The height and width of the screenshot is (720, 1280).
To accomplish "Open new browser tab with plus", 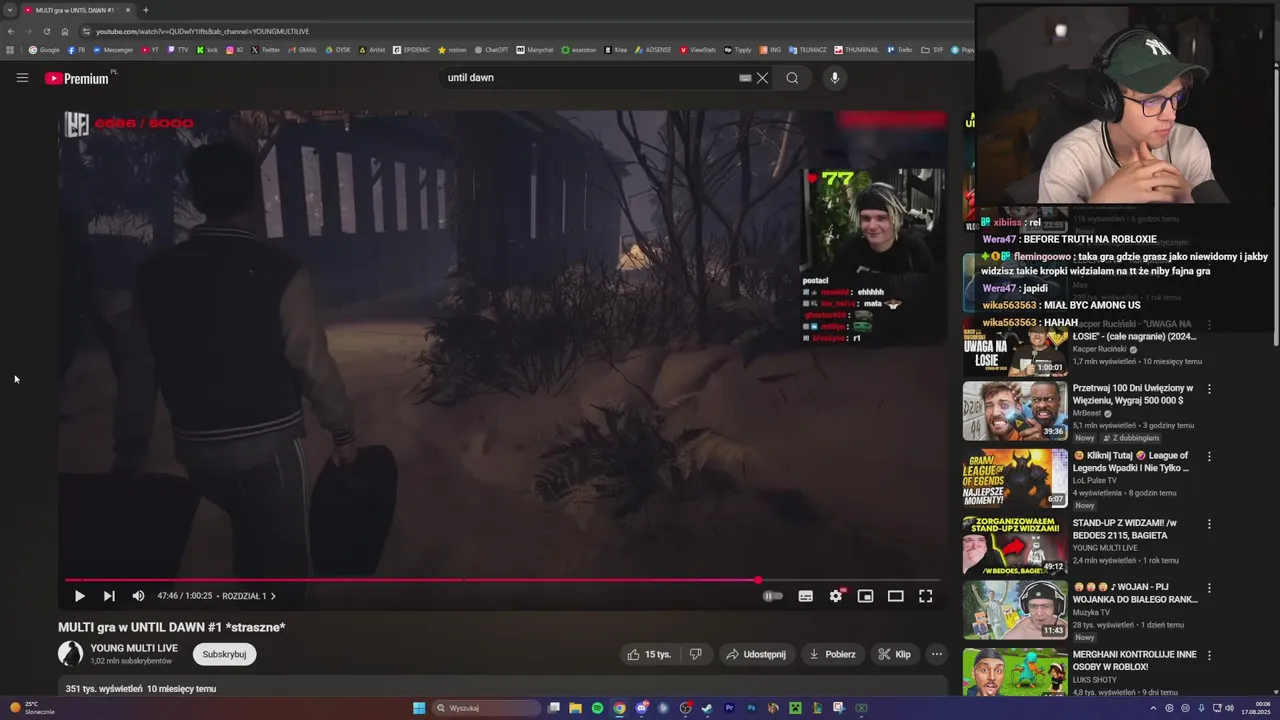I will (x=145, y=10).
